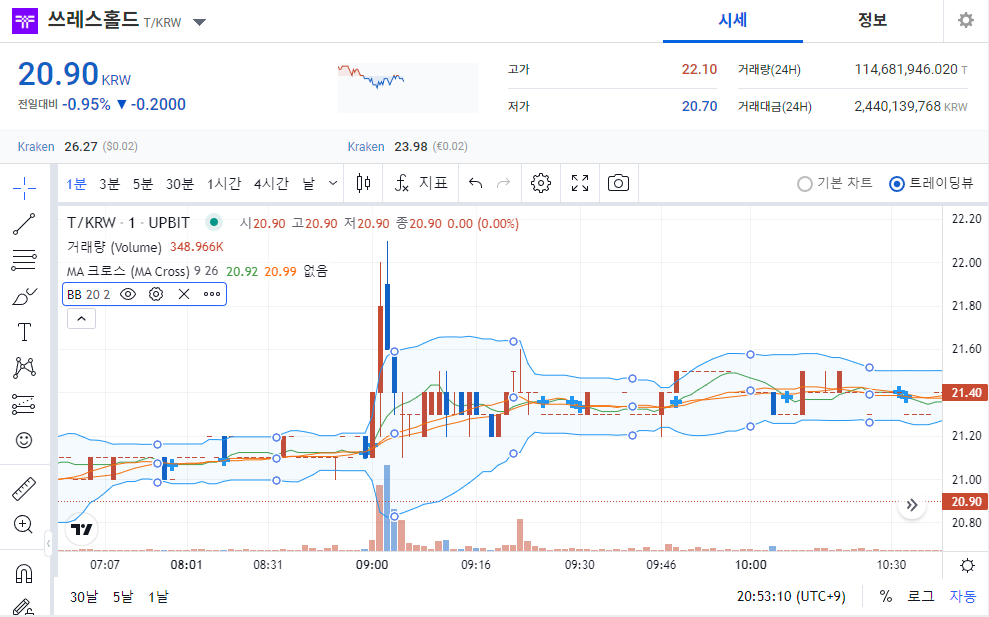Viewport: 989px width, 617px height.
Task: Open timezone at 20:53:10 (UTC+9)
Action: coord(791,596)
